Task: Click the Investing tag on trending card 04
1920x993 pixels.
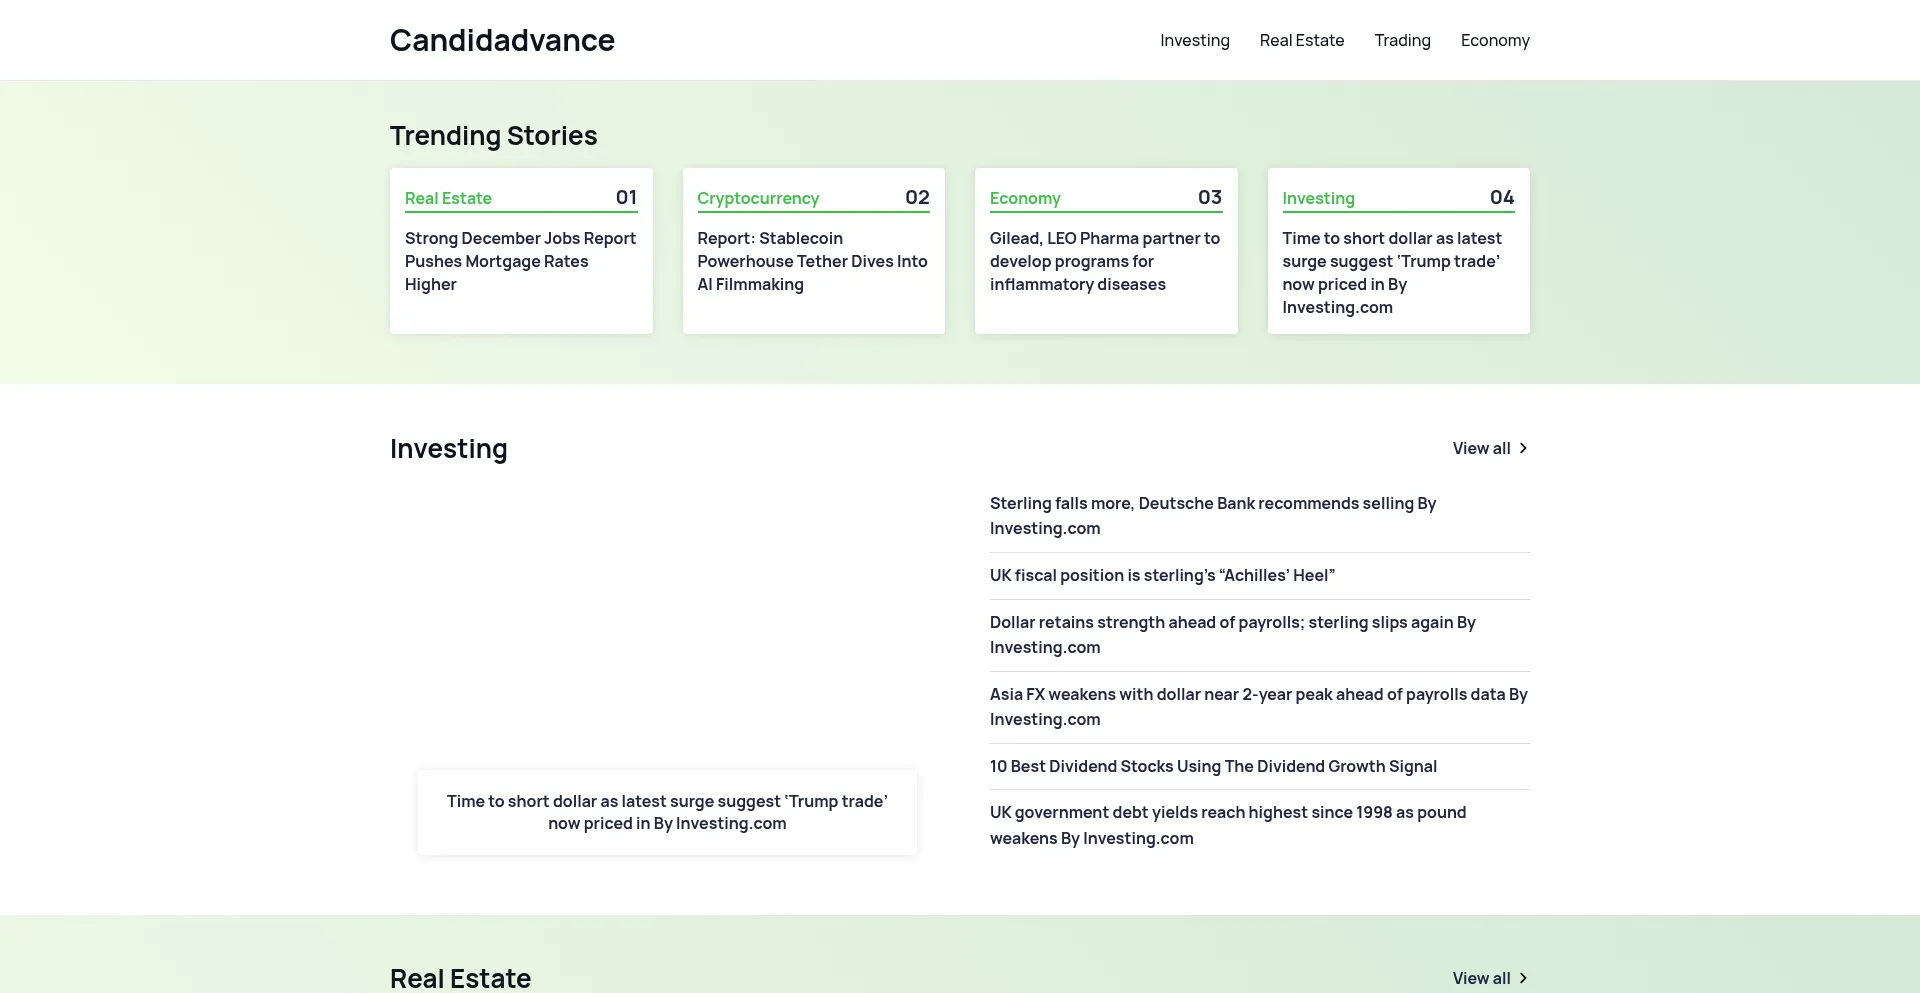Action: pos(1318,198)
